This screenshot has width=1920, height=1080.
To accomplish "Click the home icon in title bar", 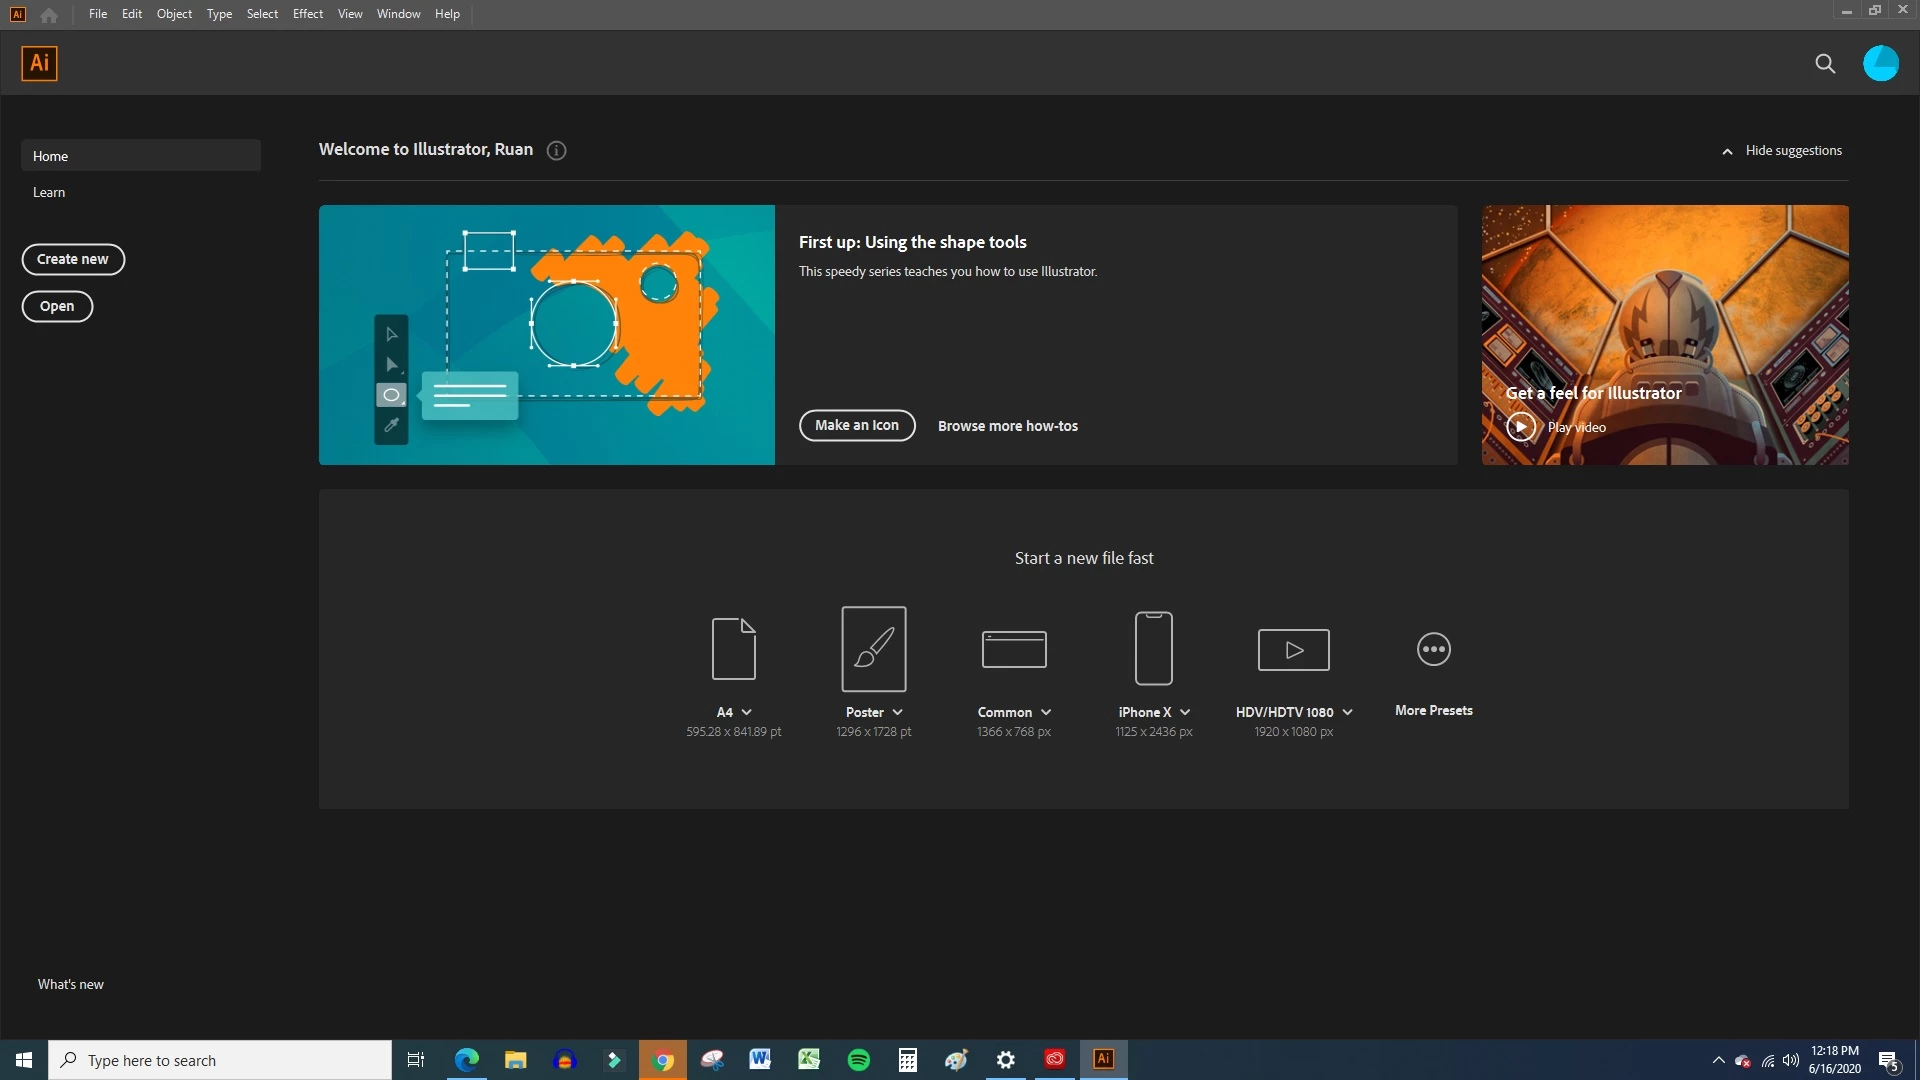I will [x=49, y=15].
